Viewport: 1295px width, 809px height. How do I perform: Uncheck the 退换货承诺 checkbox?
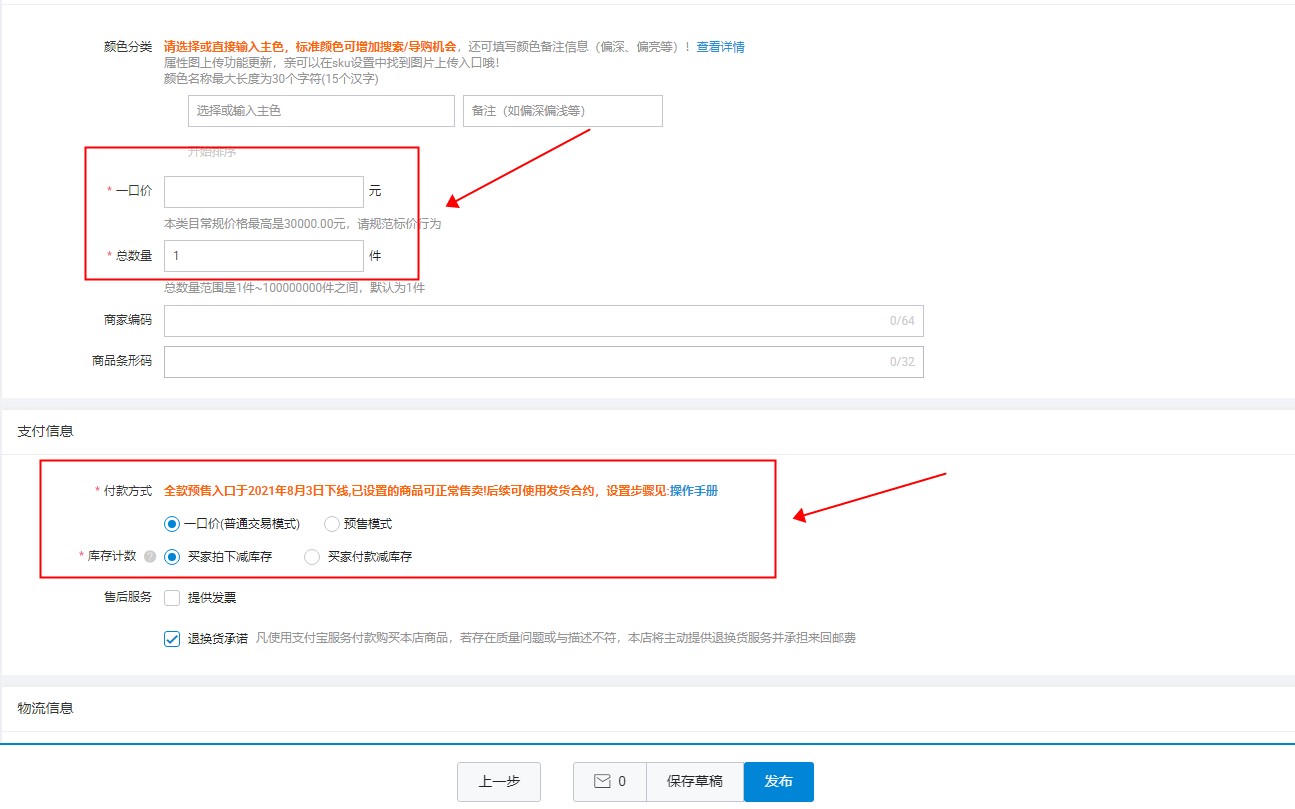(x=172, y=639)
